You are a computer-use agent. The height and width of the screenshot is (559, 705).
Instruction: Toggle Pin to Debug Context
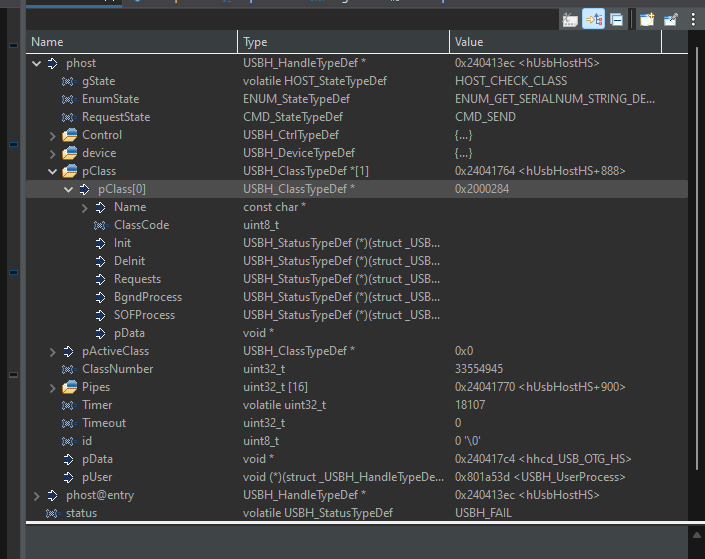click(x=670, y=19)
